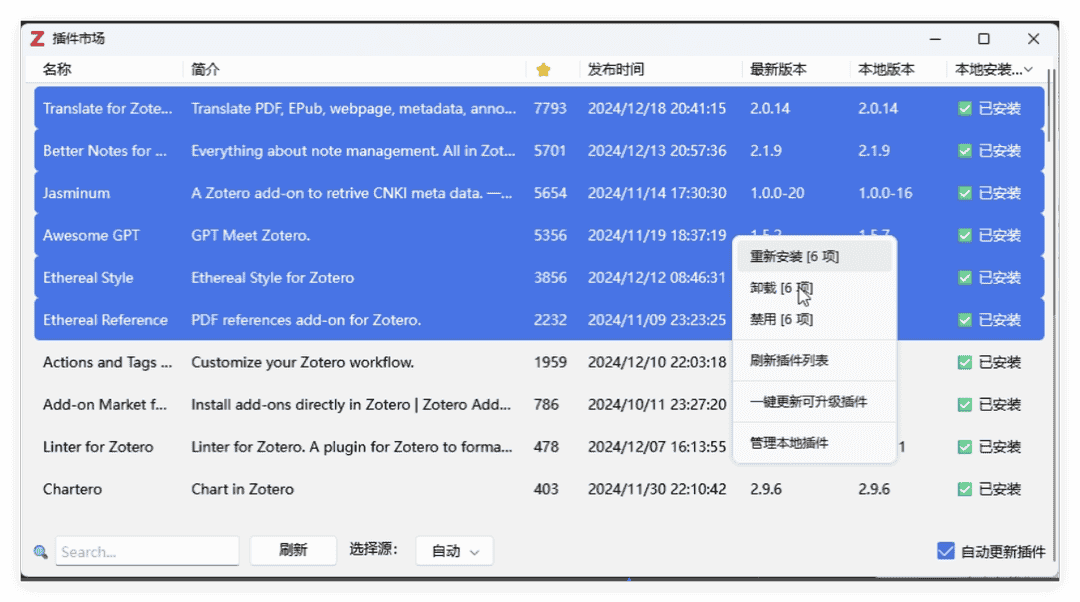The width and height of the screenshot is (1080, 602).
Task: Minimize the 插件市场 window
Action: 935,39
